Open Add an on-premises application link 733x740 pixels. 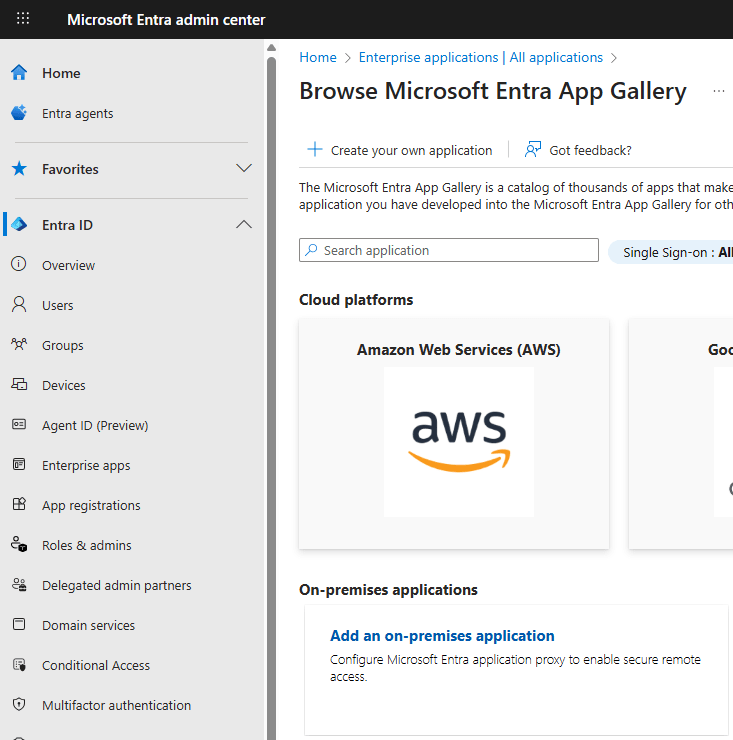coord(442,636)
